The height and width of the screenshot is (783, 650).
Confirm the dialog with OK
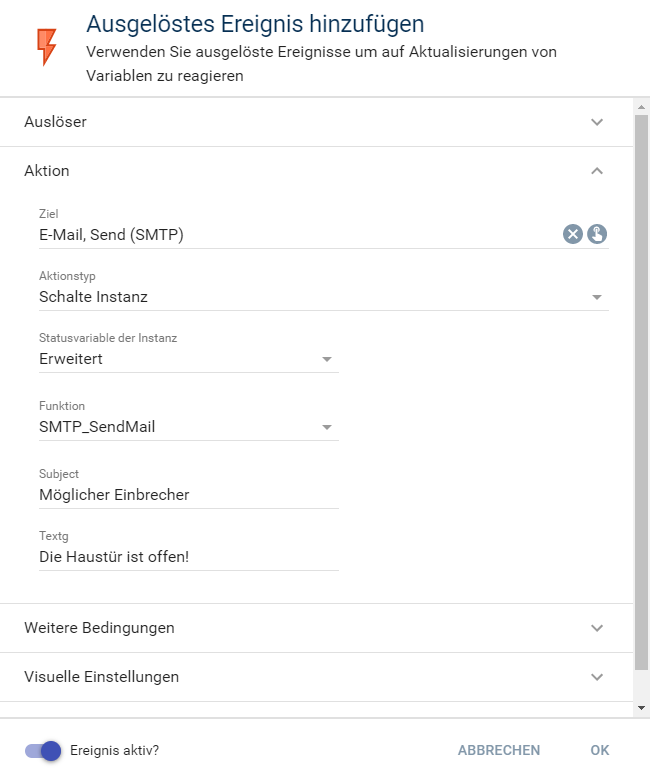[x=599, y=750]
